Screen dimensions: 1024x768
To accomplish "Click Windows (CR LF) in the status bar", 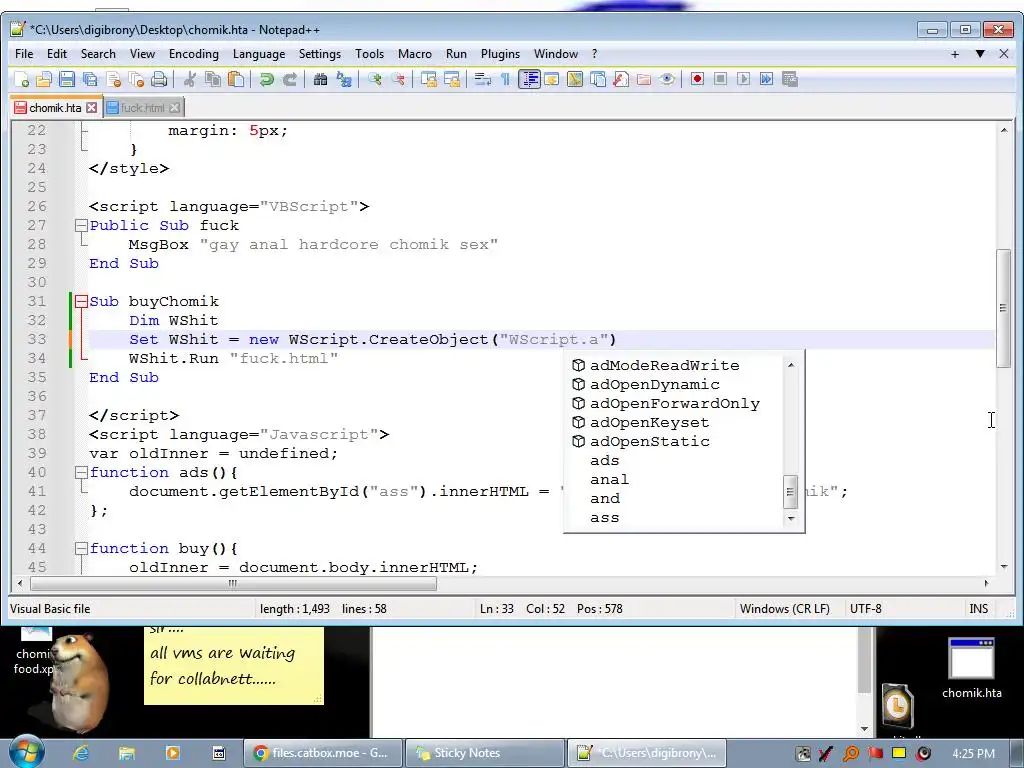I will [x=784, y=609].
